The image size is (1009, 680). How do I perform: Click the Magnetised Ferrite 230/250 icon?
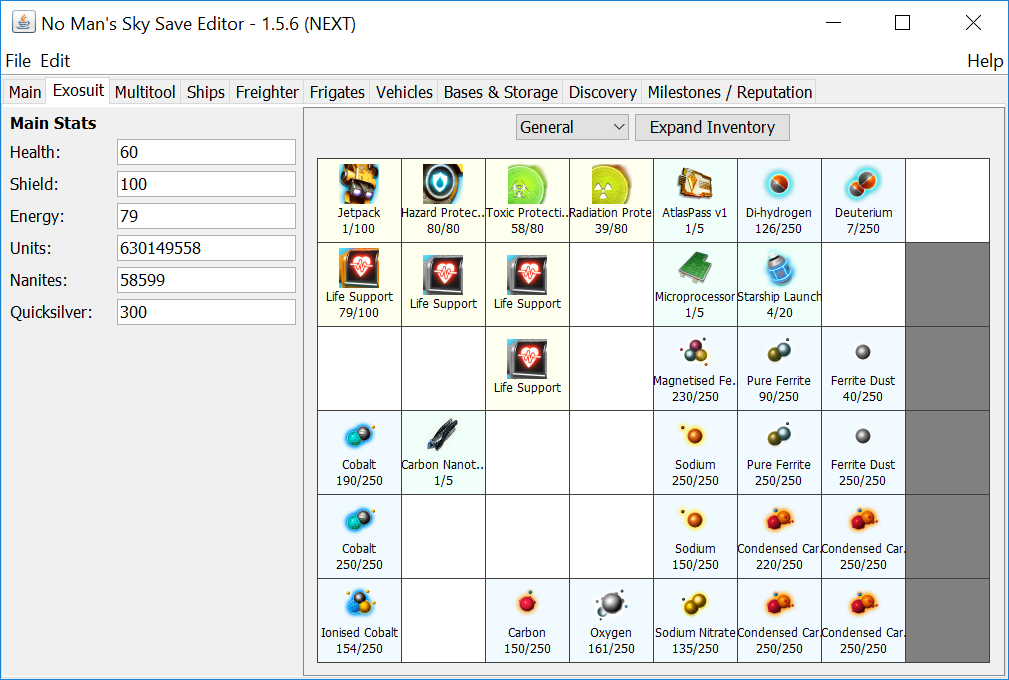[x=695, y=352]
